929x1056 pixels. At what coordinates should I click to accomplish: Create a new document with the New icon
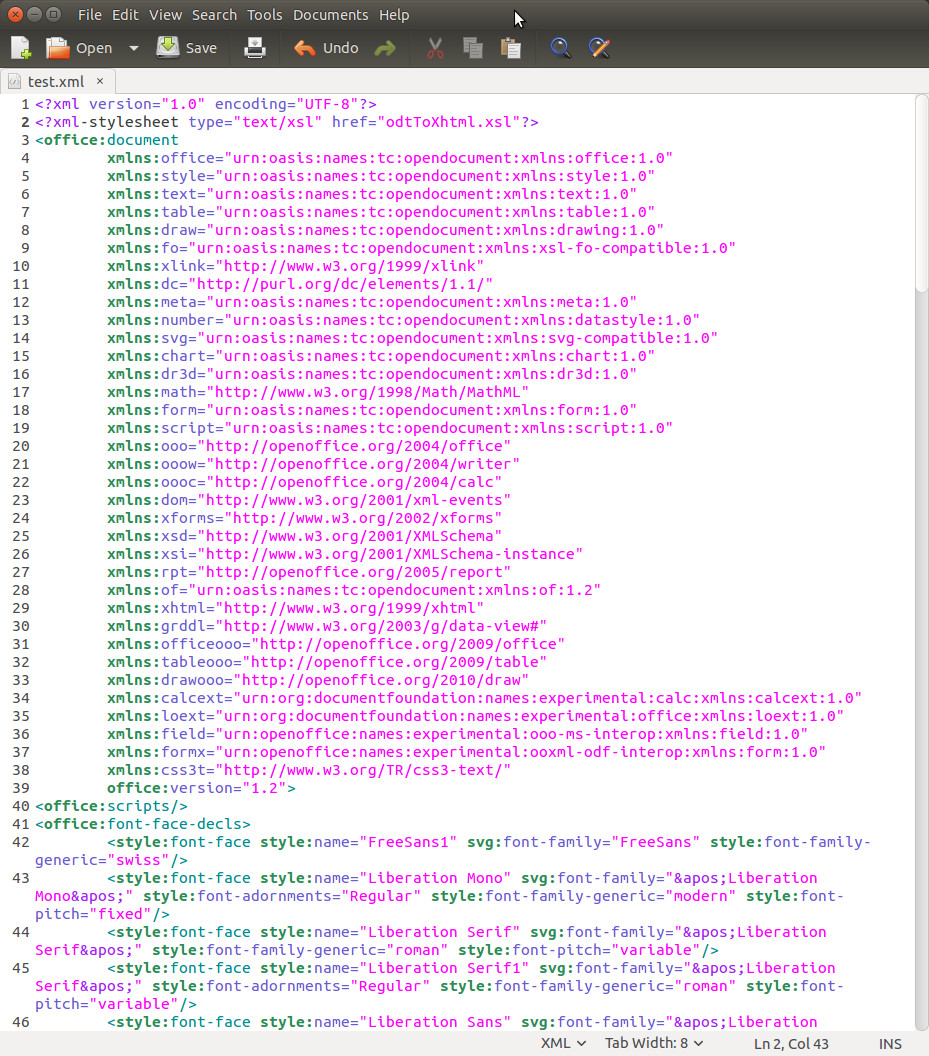21,48
